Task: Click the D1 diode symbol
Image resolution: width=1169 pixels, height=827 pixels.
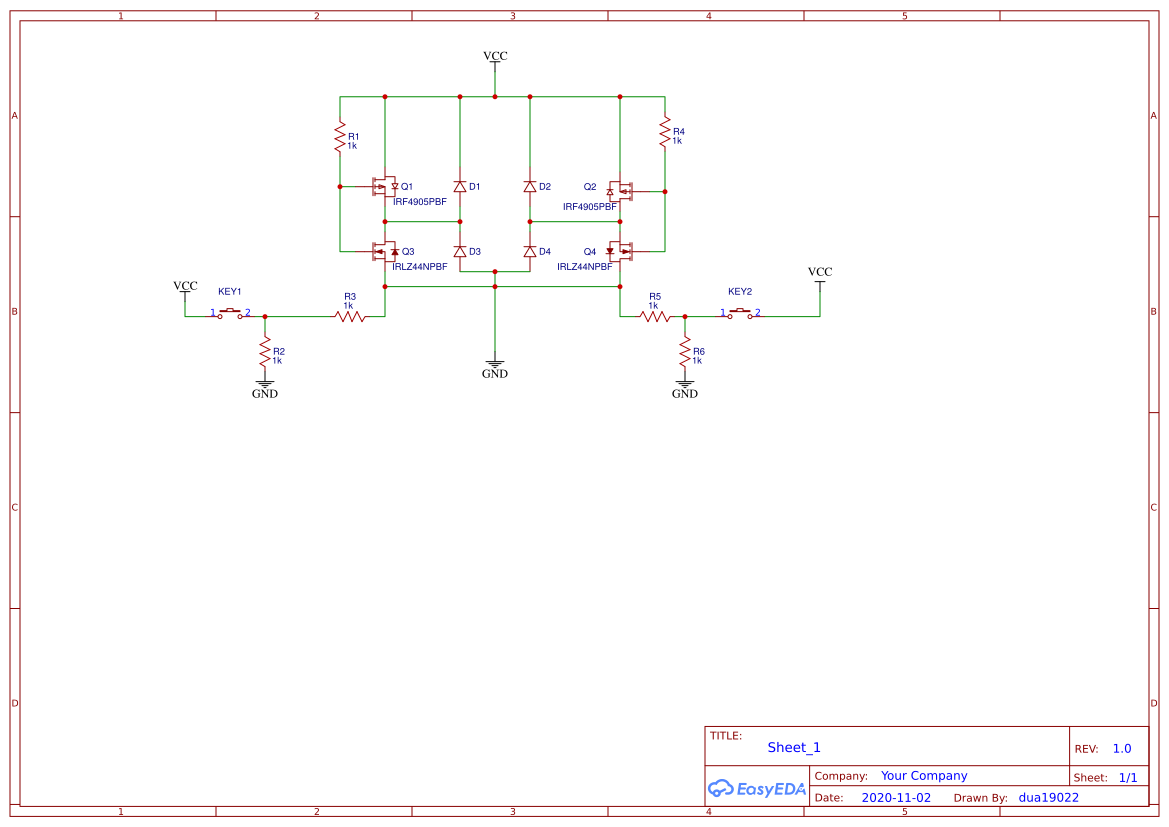Action: click(460, 186)
